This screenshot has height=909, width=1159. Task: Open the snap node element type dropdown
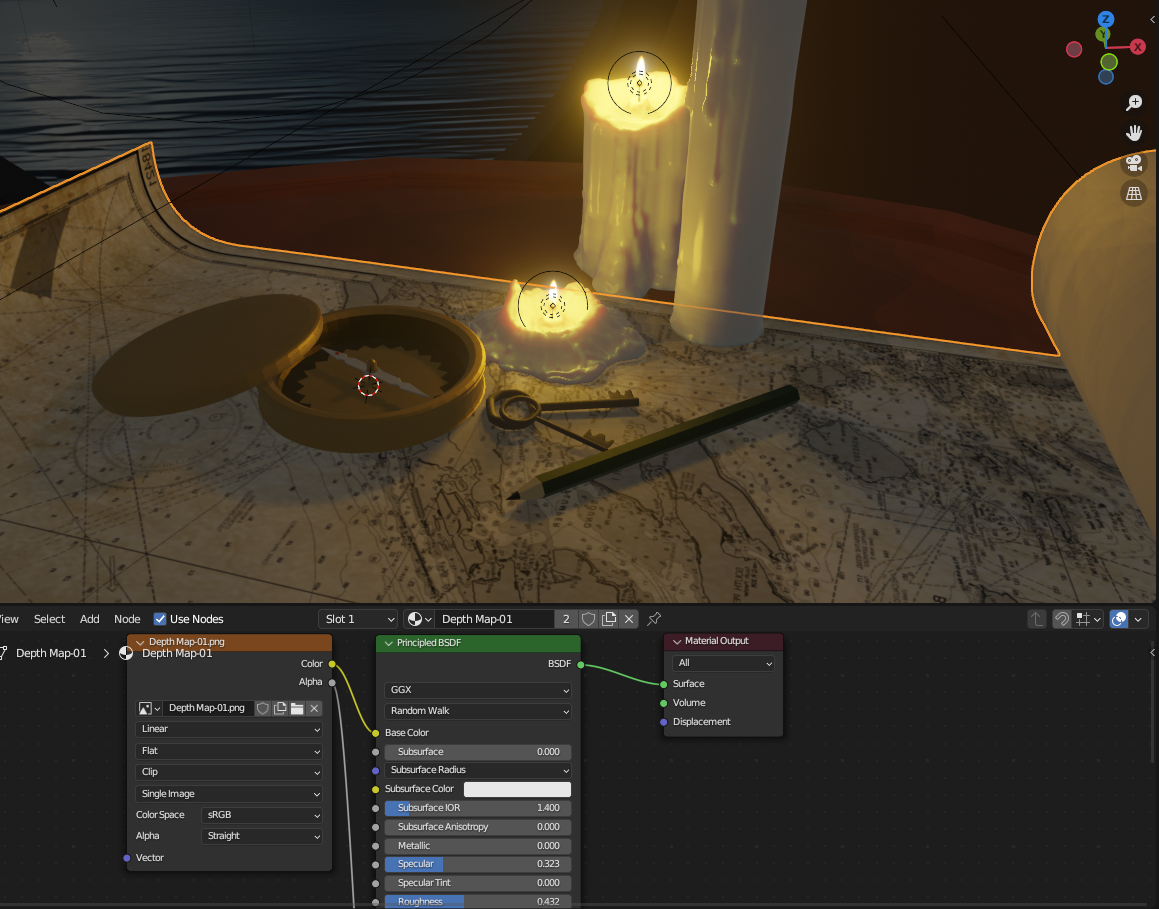pyautogui.click(x=1089, y=619)
